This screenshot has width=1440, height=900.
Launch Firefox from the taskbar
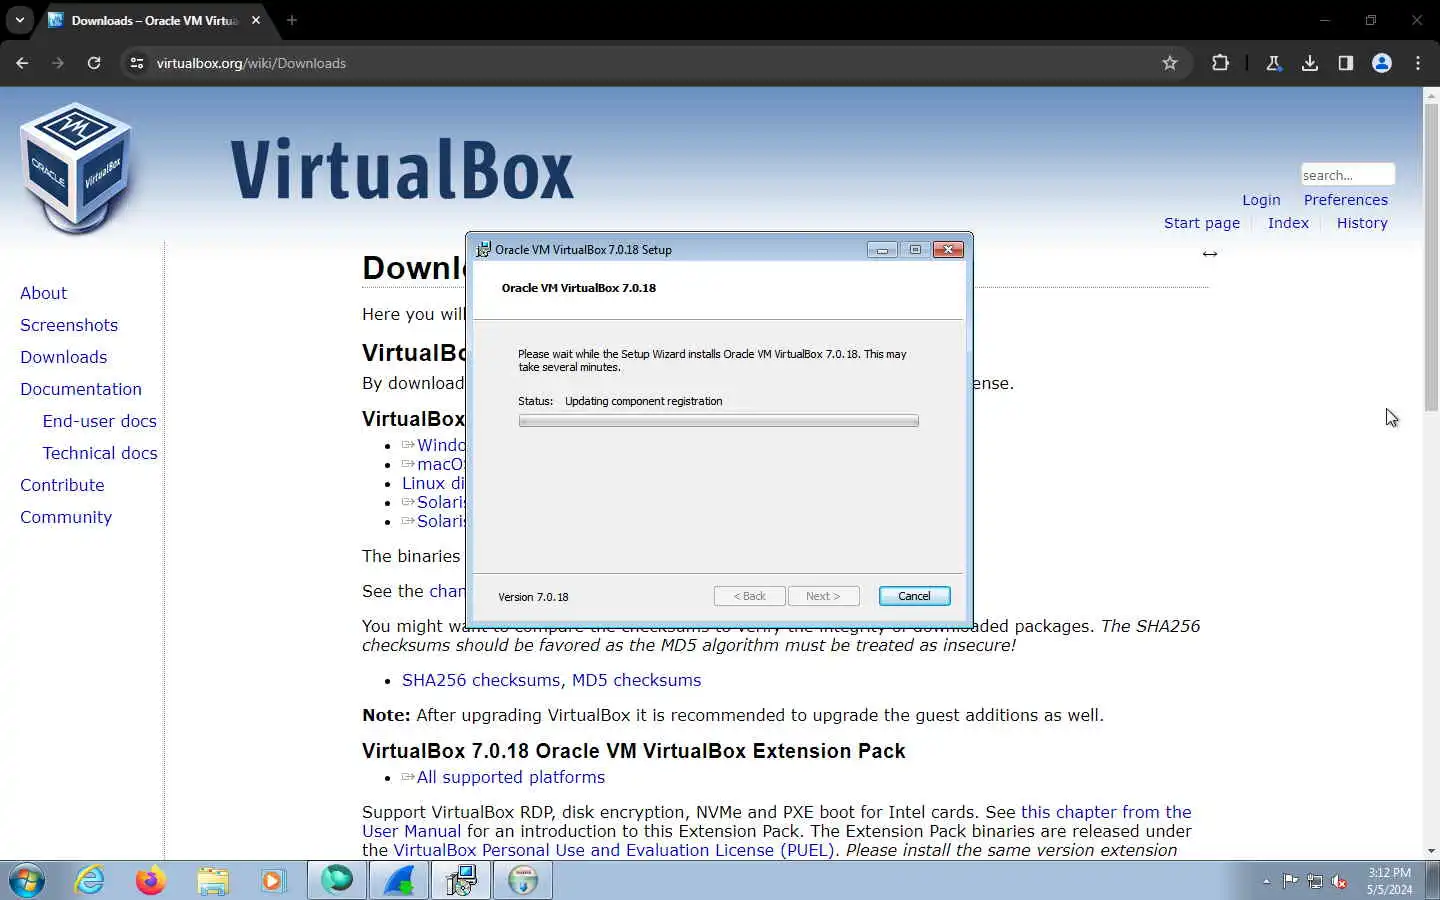coord(151,880)
